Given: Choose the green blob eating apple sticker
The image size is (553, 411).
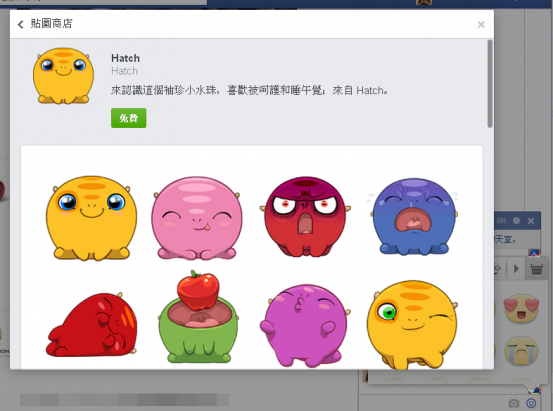Looking at the screenshot, I should click(x=199, y=317).
